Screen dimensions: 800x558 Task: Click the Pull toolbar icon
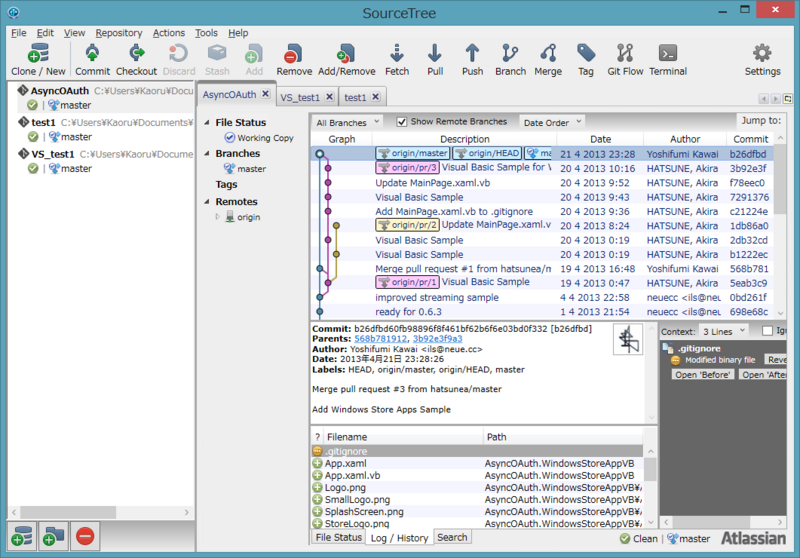click(x=435, y=60)
